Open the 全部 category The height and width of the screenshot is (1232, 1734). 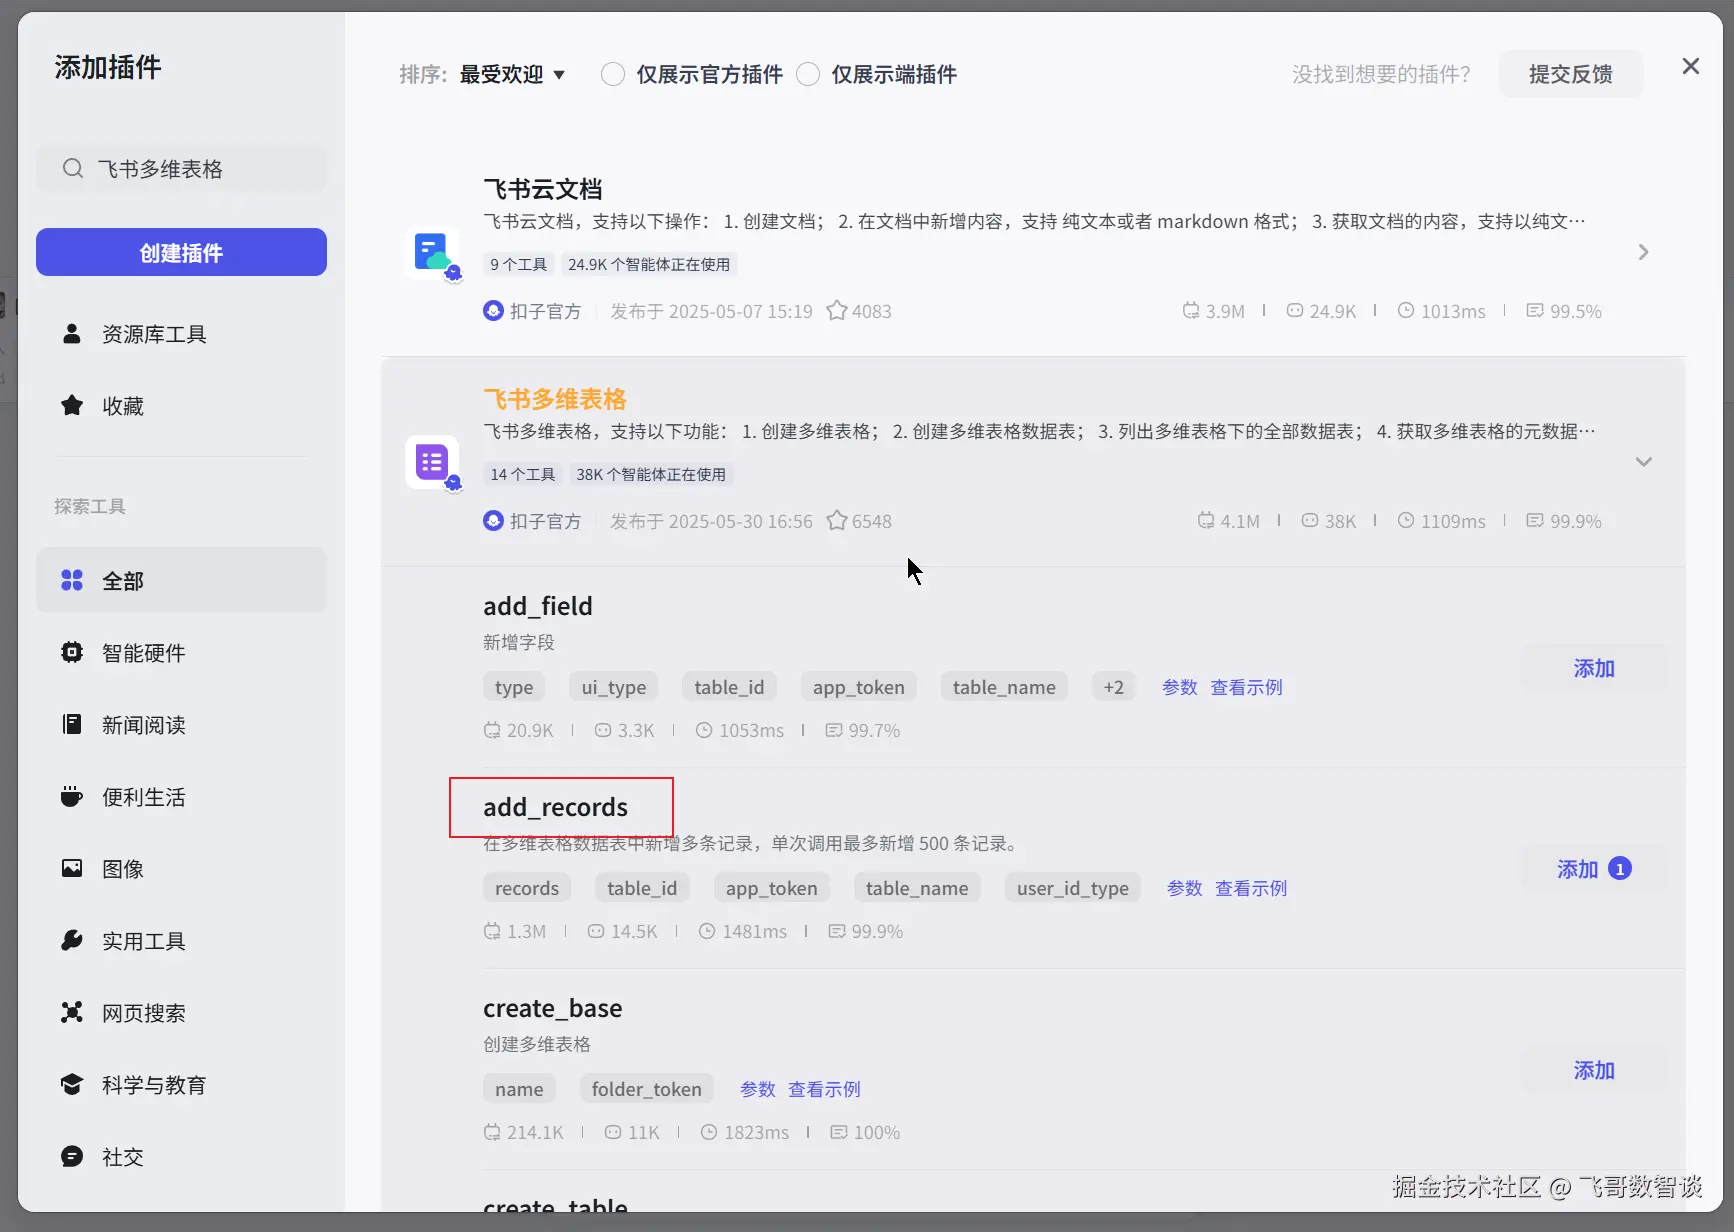182,580
